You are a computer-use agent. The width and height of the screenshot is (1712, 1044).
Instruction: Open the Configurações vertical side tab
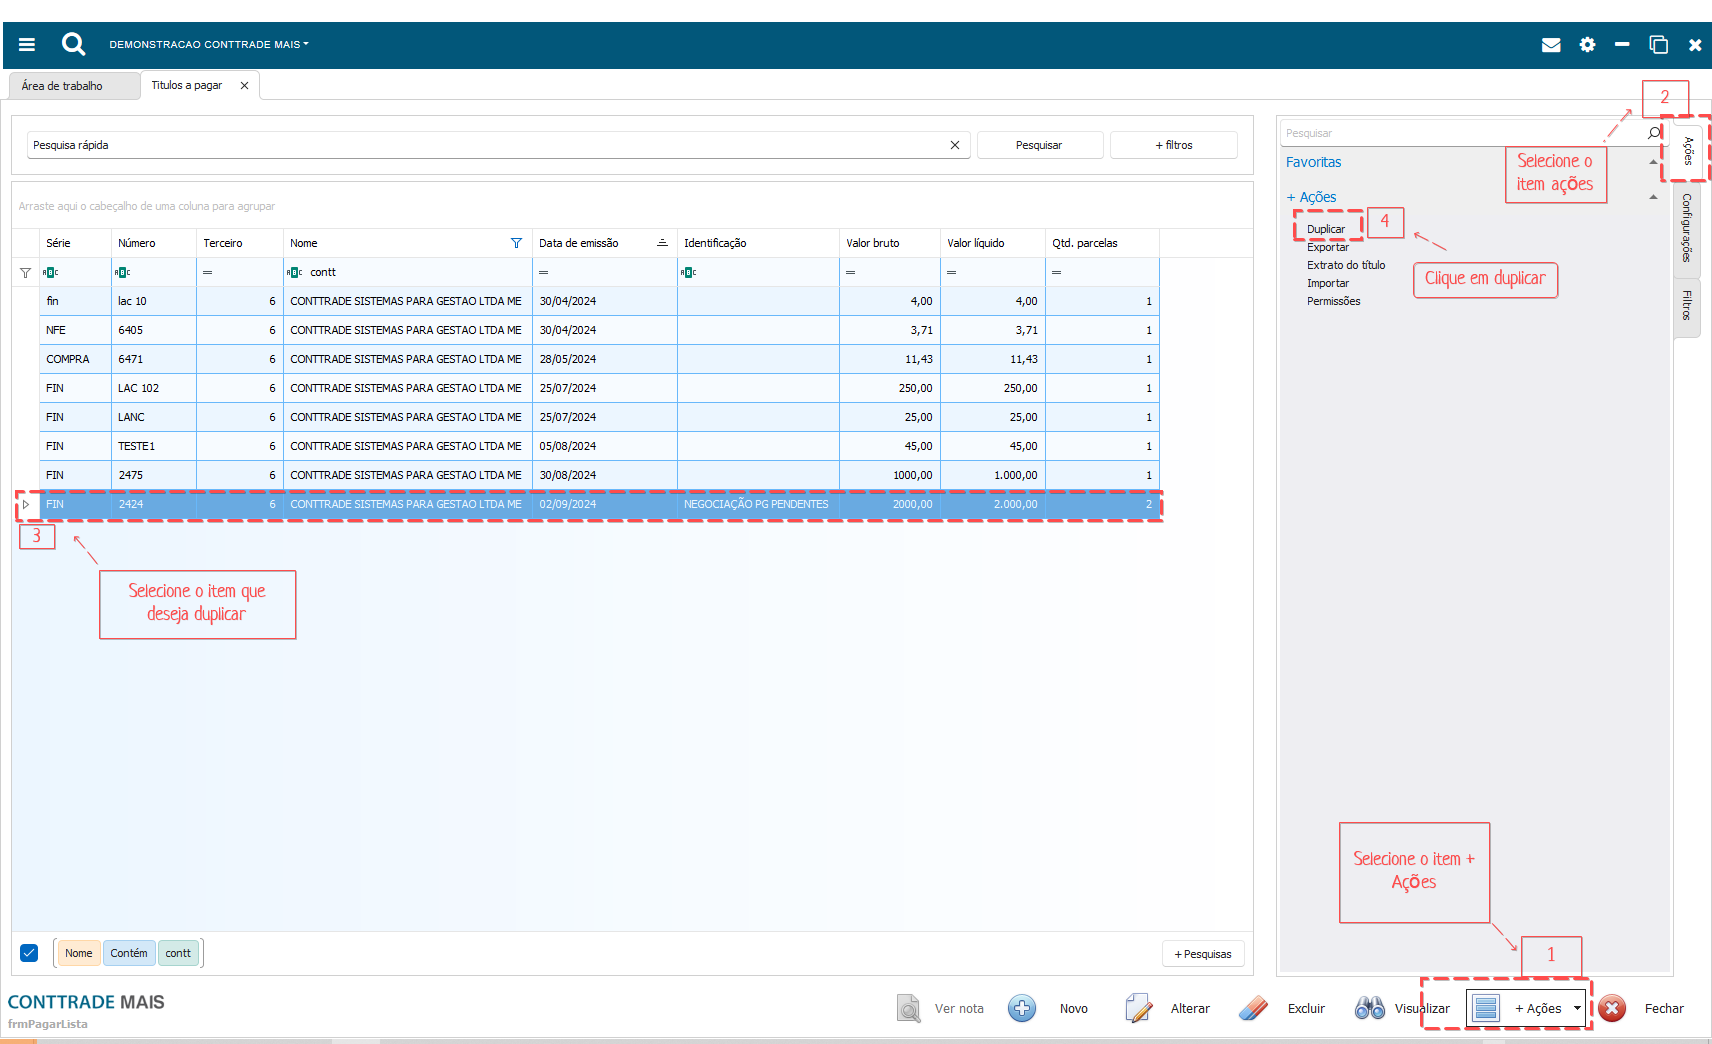click(1686, 228)
